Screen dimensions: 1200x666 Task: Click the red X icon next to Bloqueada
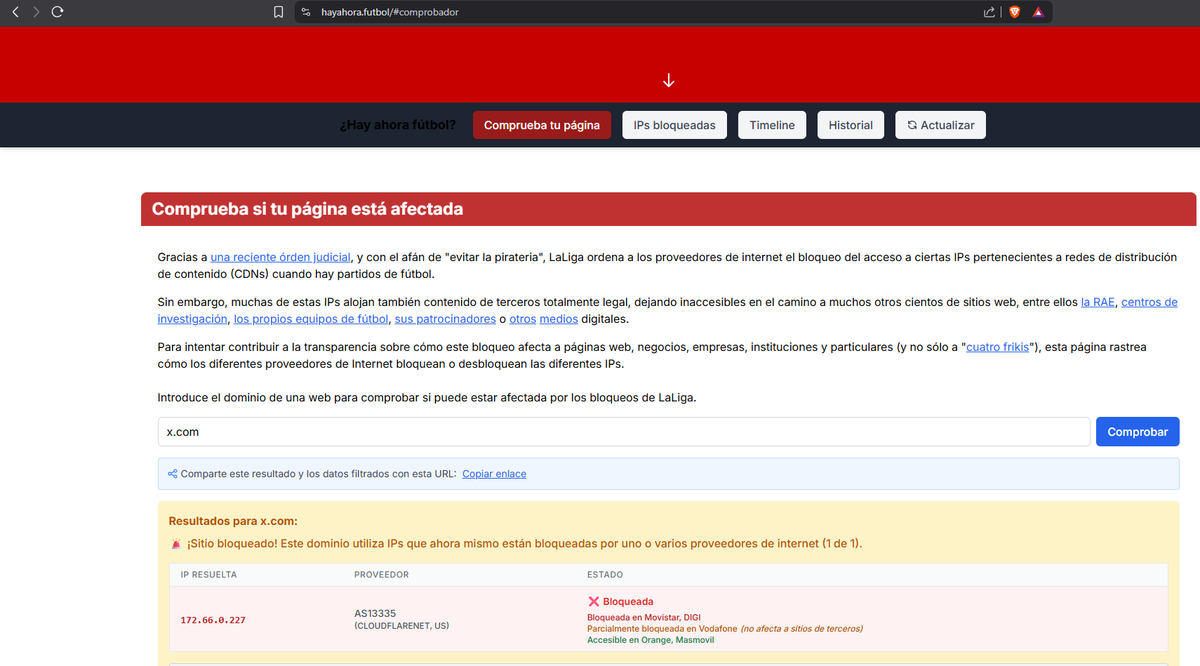click(593, 602)
